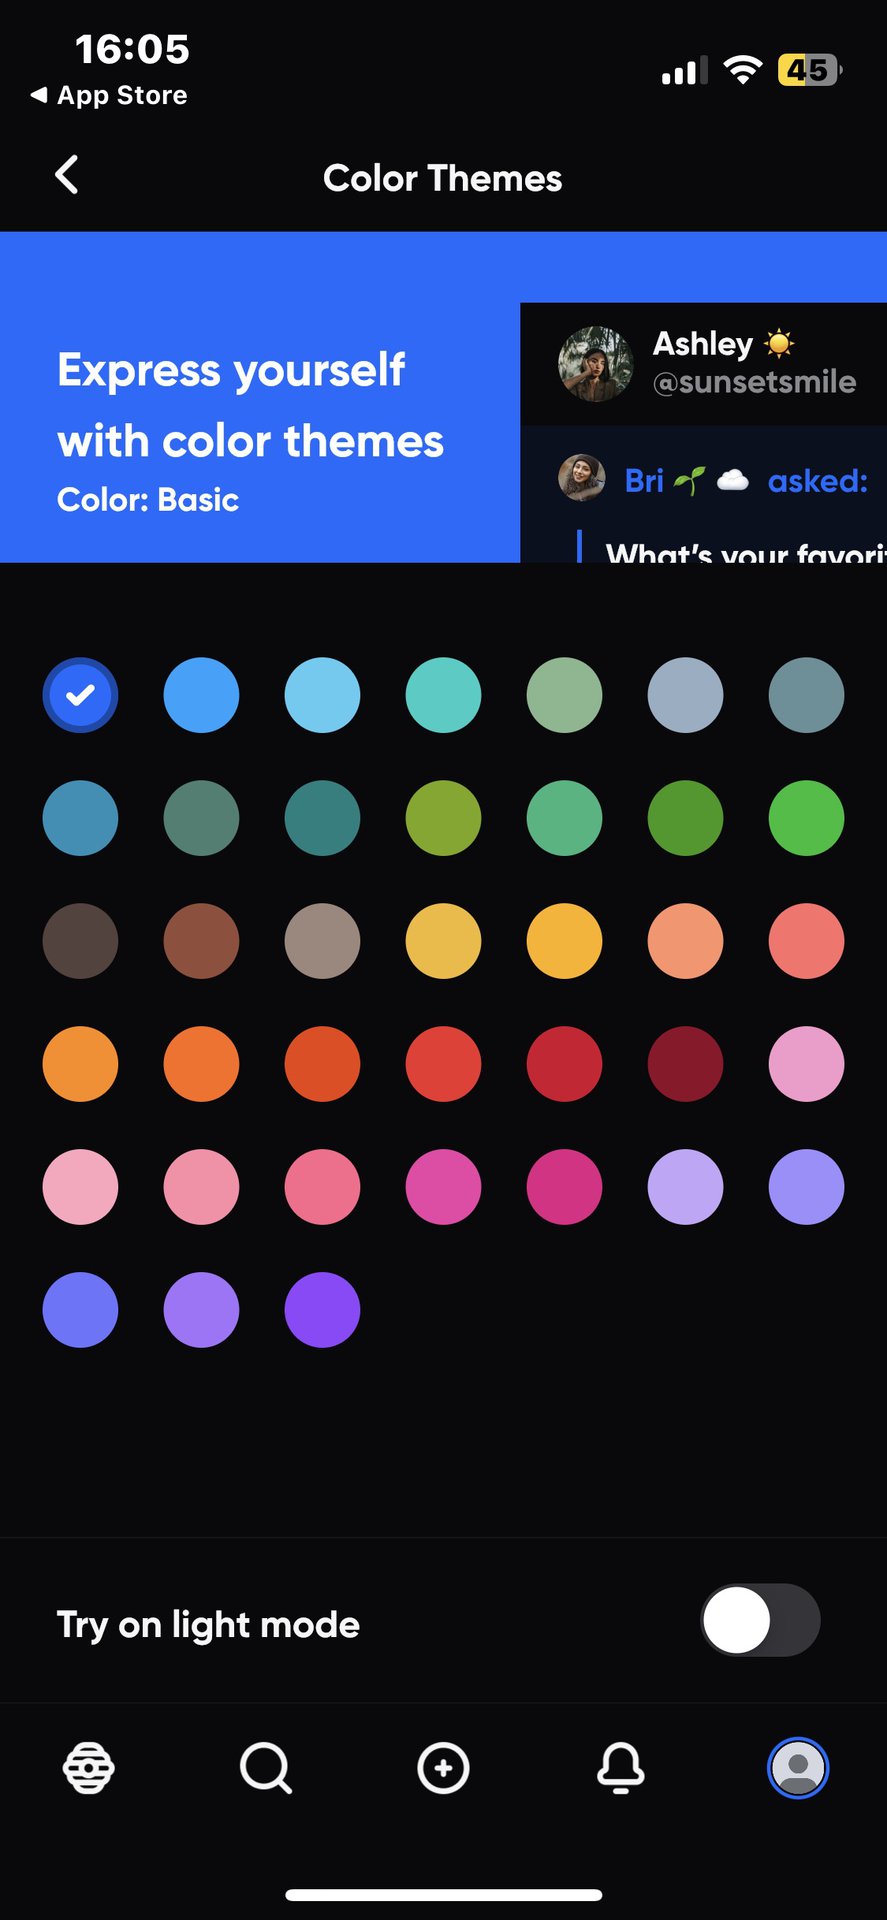This screenshot has width=887, height=1920.
Task: Select the bright green swatch ending second row
Action: 806,818
